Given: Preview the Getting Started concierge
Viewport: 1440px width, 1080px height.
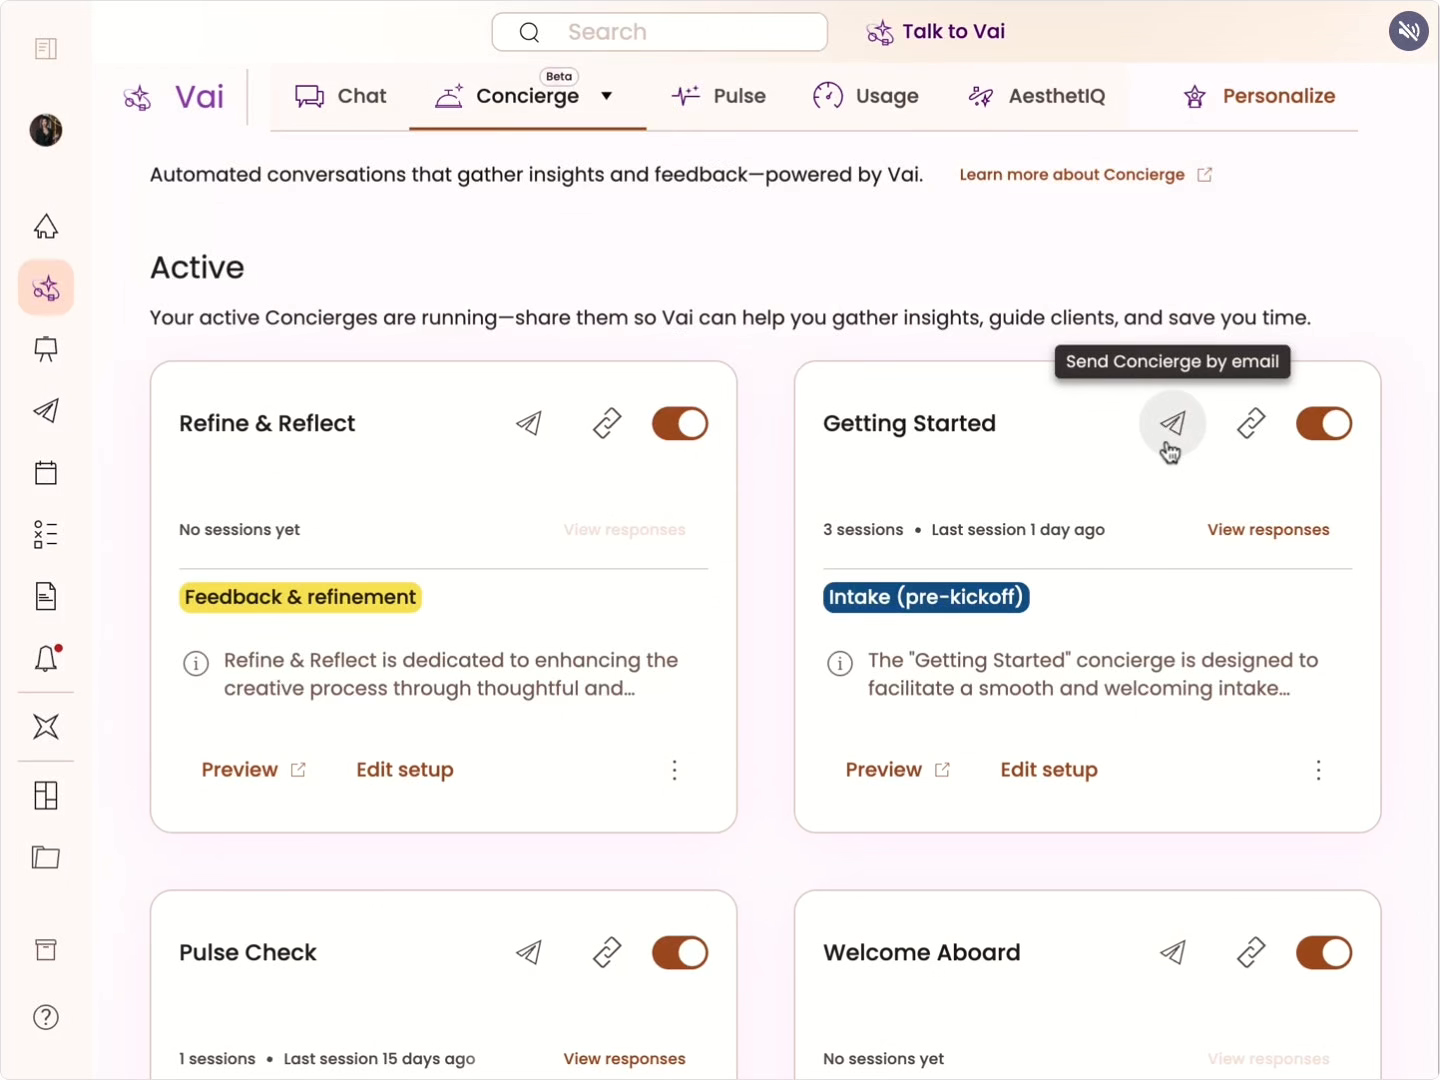Looking at the screenshot, I should click(x=898, y=770).
